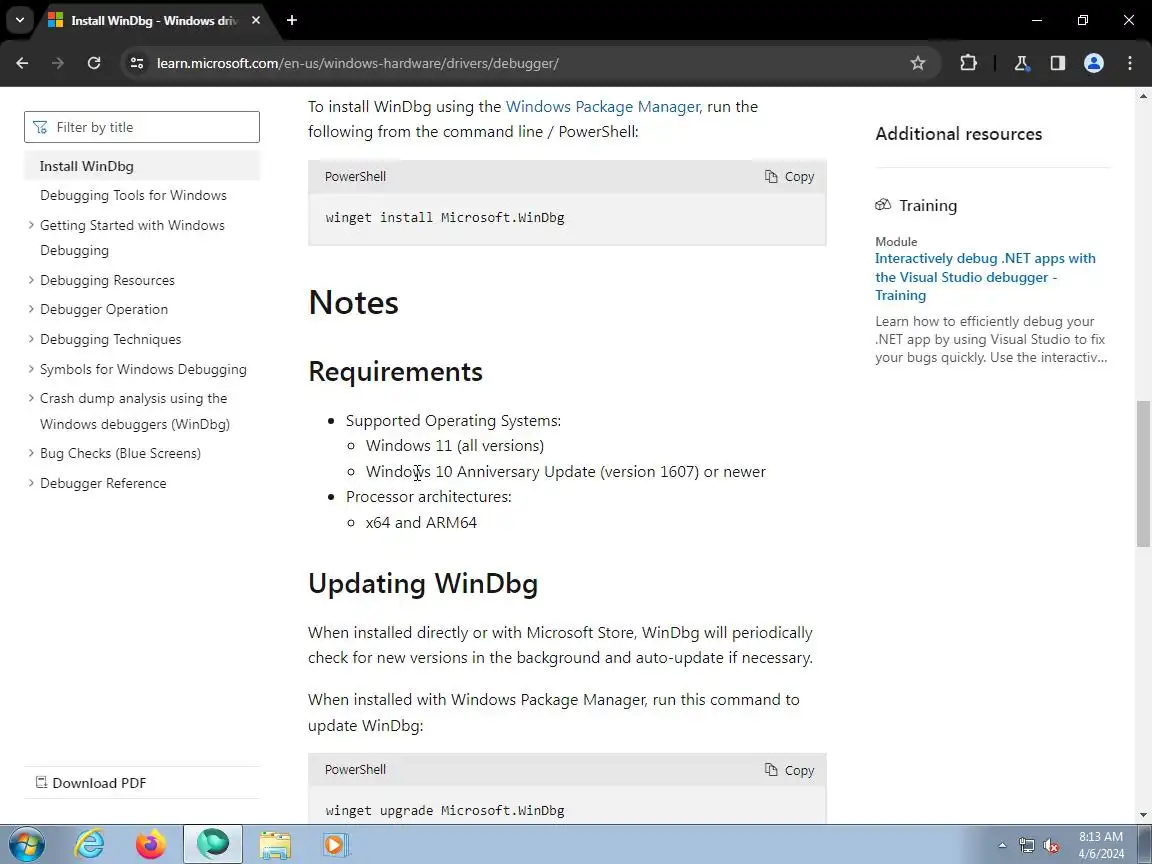Open the tab search dropdown arrow
1152x864 pixels.
tap(20, 20)
